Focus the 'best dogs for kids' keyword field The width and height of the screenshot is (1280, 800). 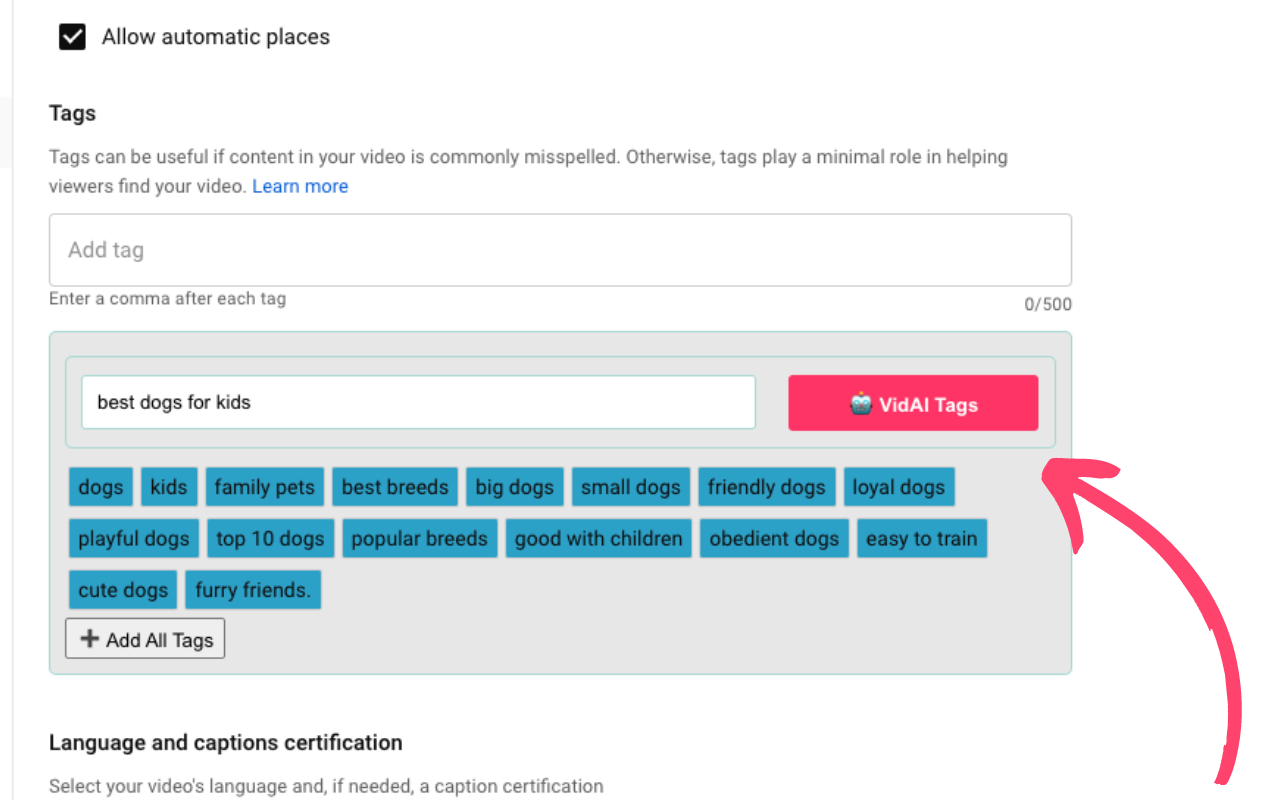418,403
